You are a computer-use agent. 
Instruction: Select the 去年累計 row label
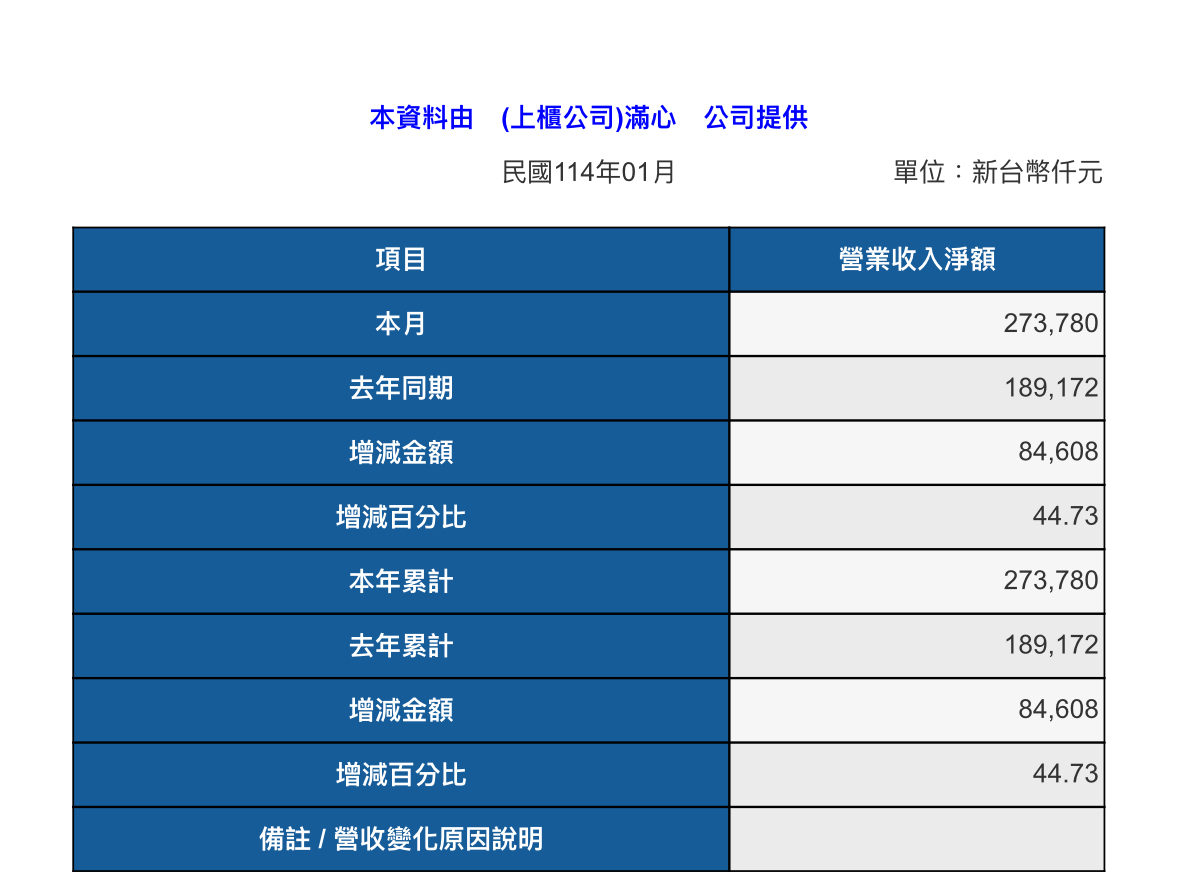coord(401,646)
